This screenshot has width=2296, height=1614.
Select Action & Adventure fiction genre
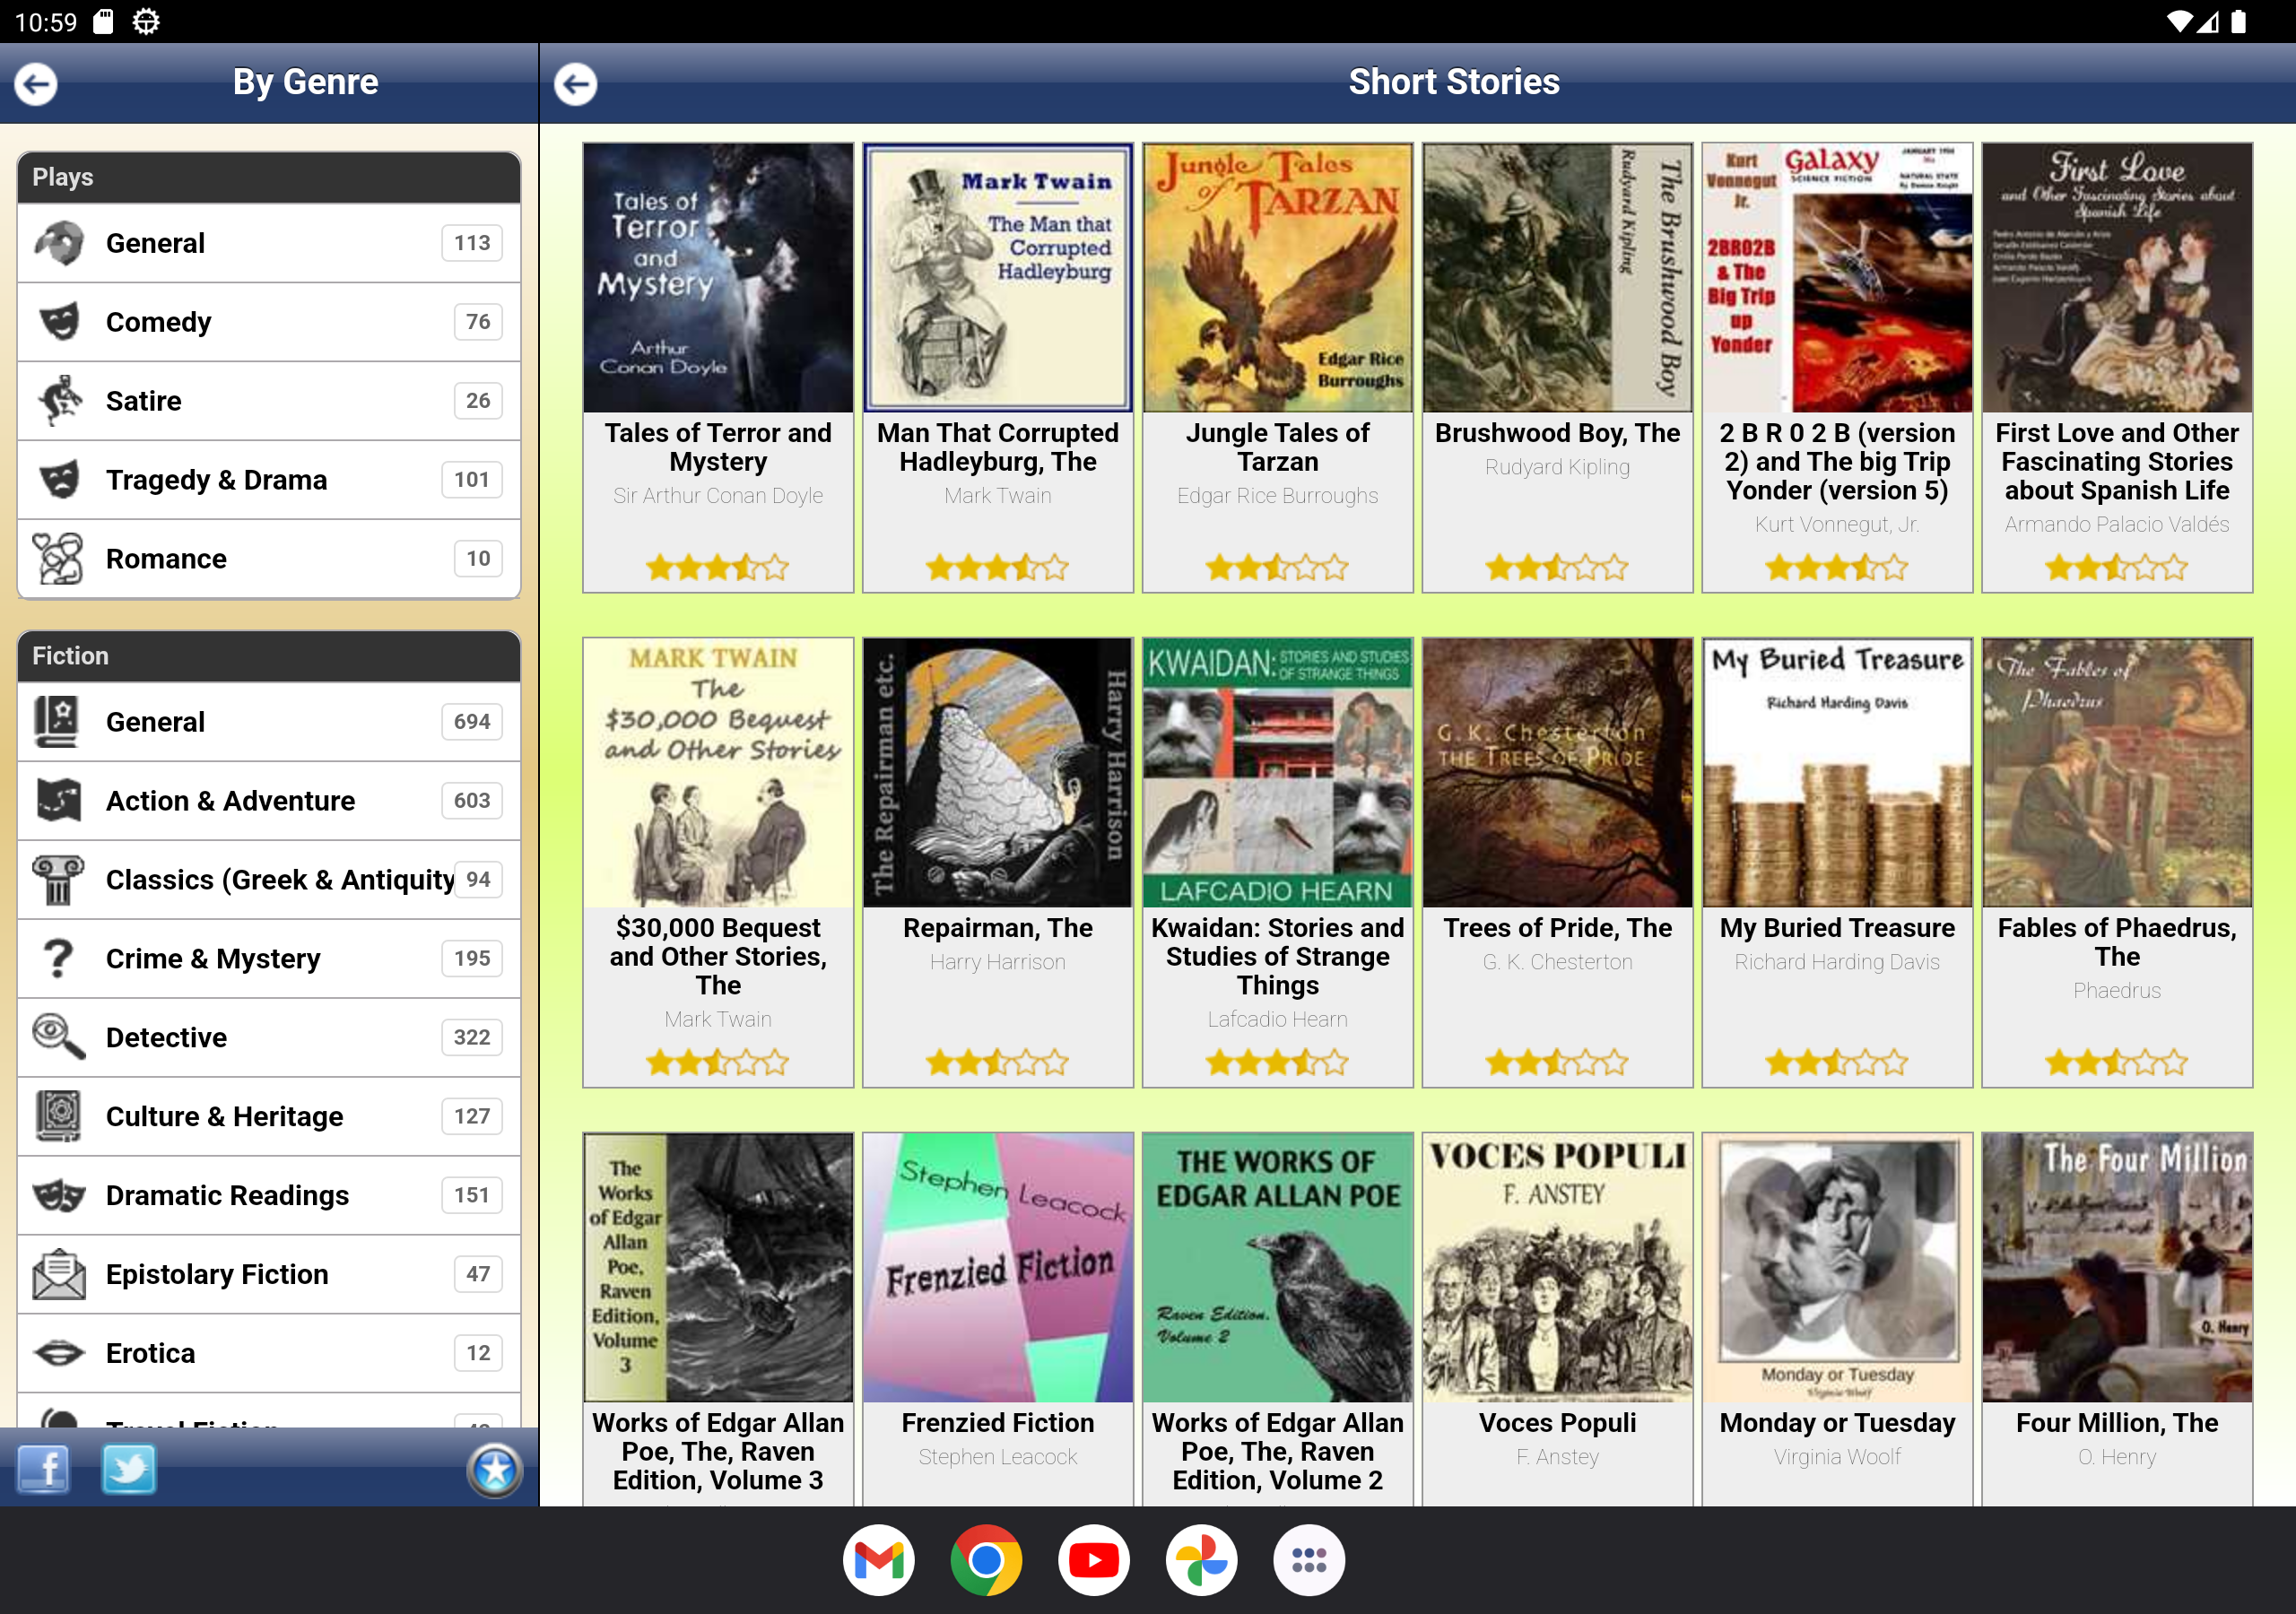click(269, 801)
